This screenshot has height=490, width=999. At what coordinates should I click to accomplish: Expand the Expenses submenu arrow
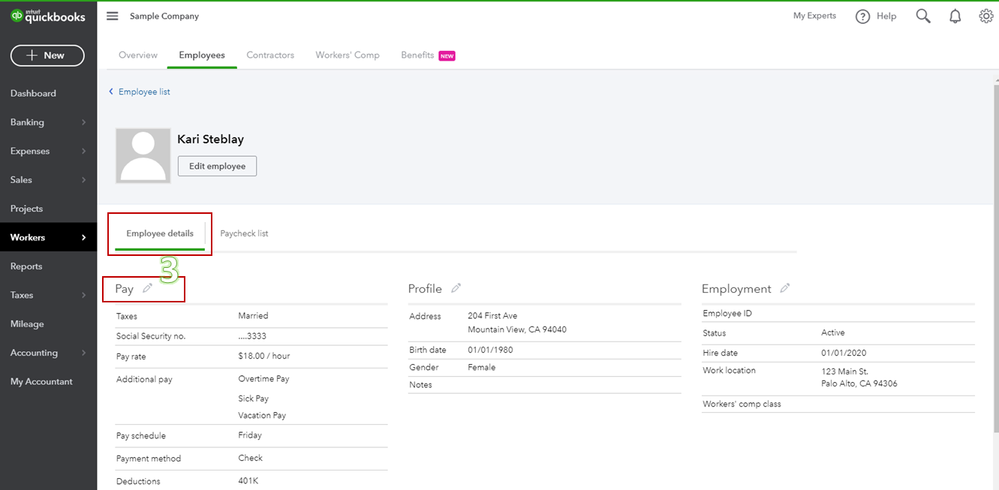(x=83, y=151)
